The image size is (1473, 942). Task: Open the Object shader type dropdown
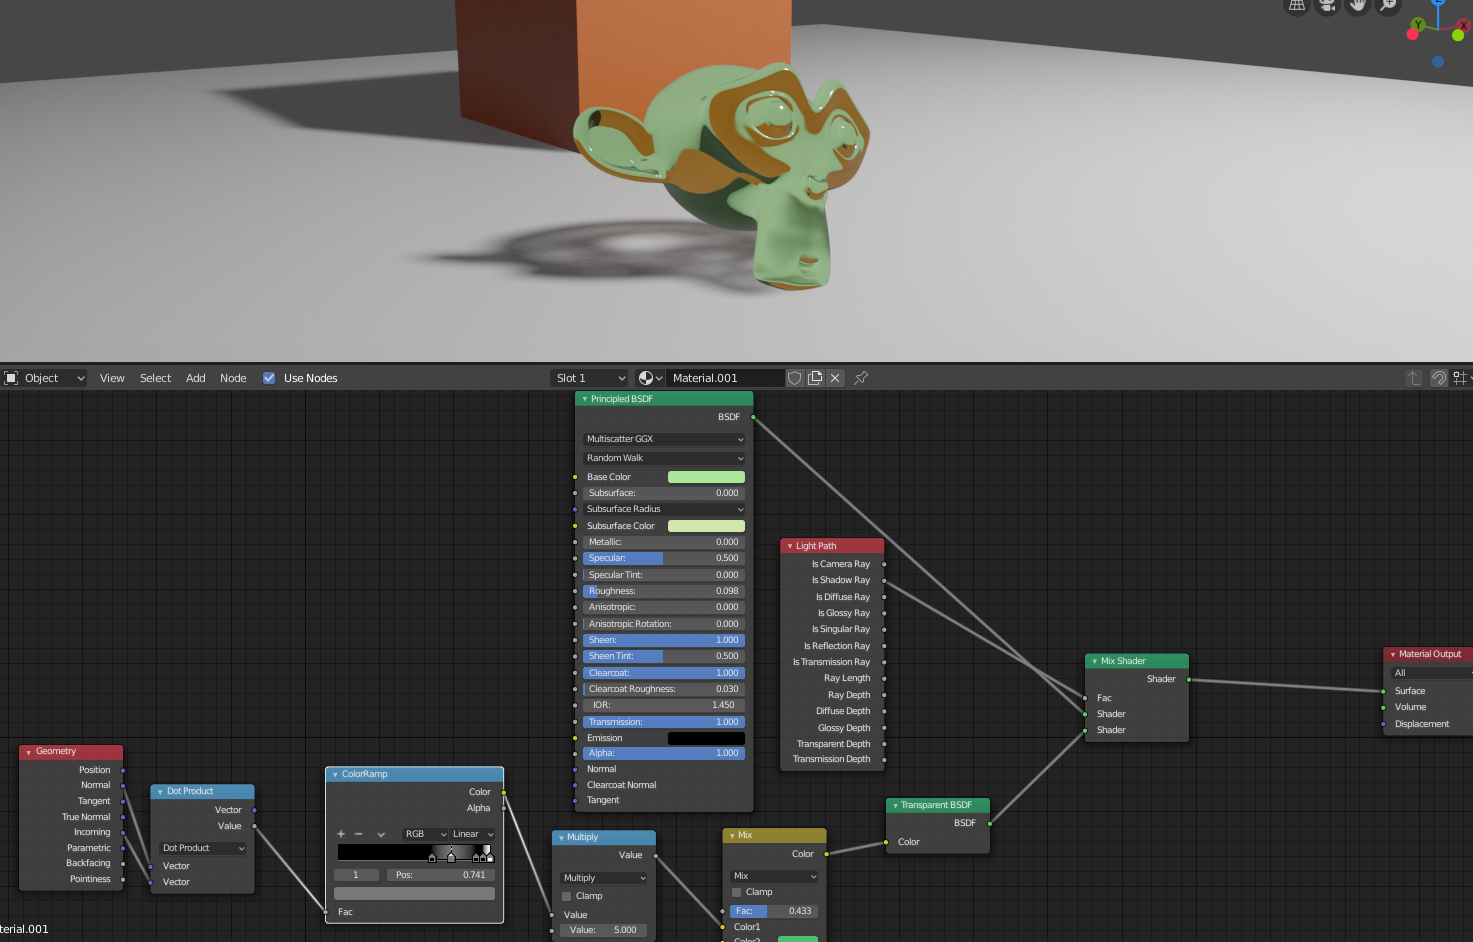pos(45,378)
